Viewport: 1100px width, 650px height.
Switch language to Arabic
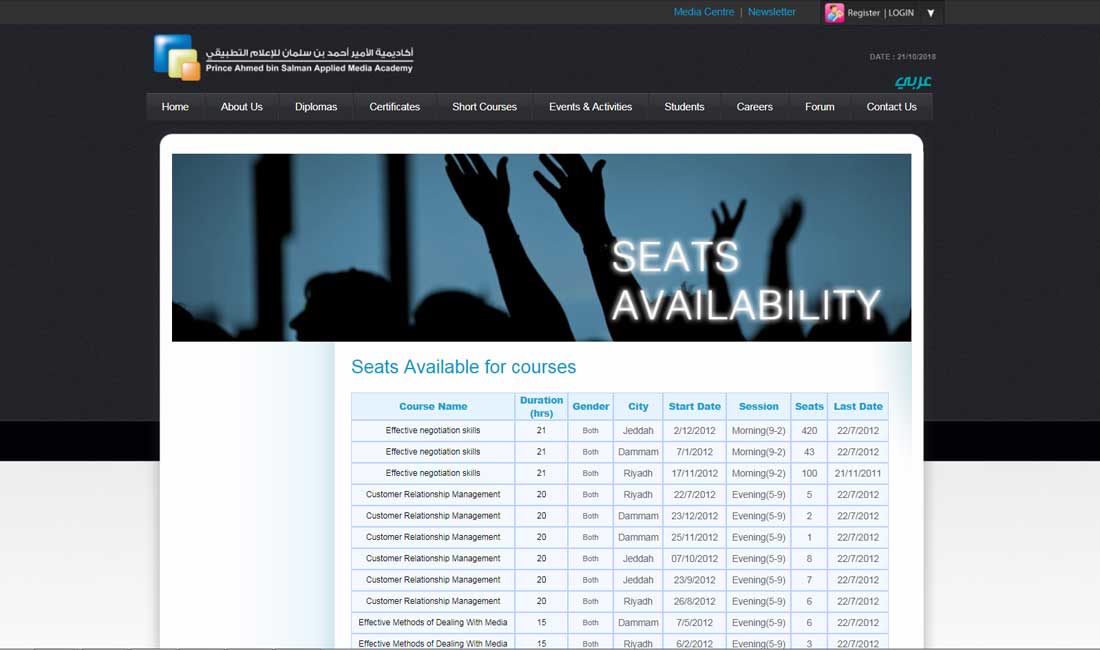coord(912,81)
